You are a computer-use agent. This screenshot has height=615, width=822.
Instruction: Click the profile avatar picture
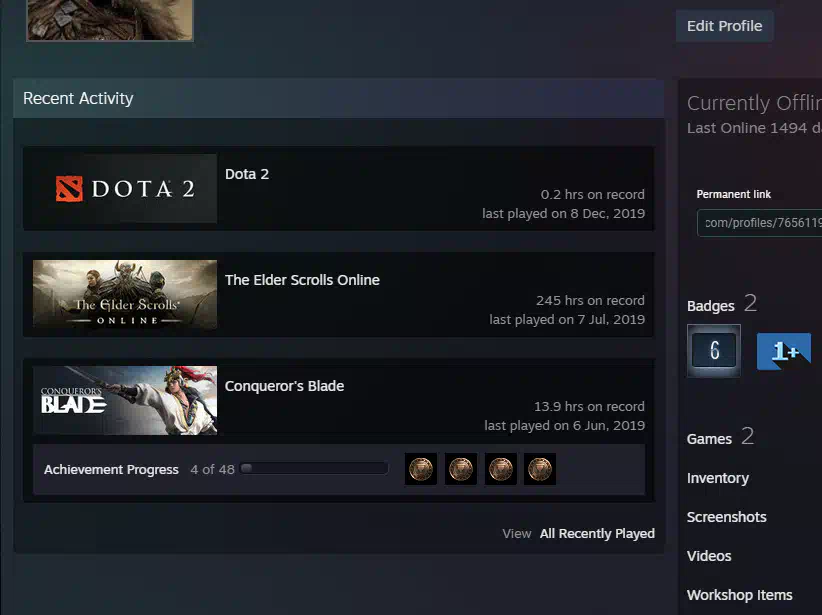pyautogui.click(x=110, y=20)
